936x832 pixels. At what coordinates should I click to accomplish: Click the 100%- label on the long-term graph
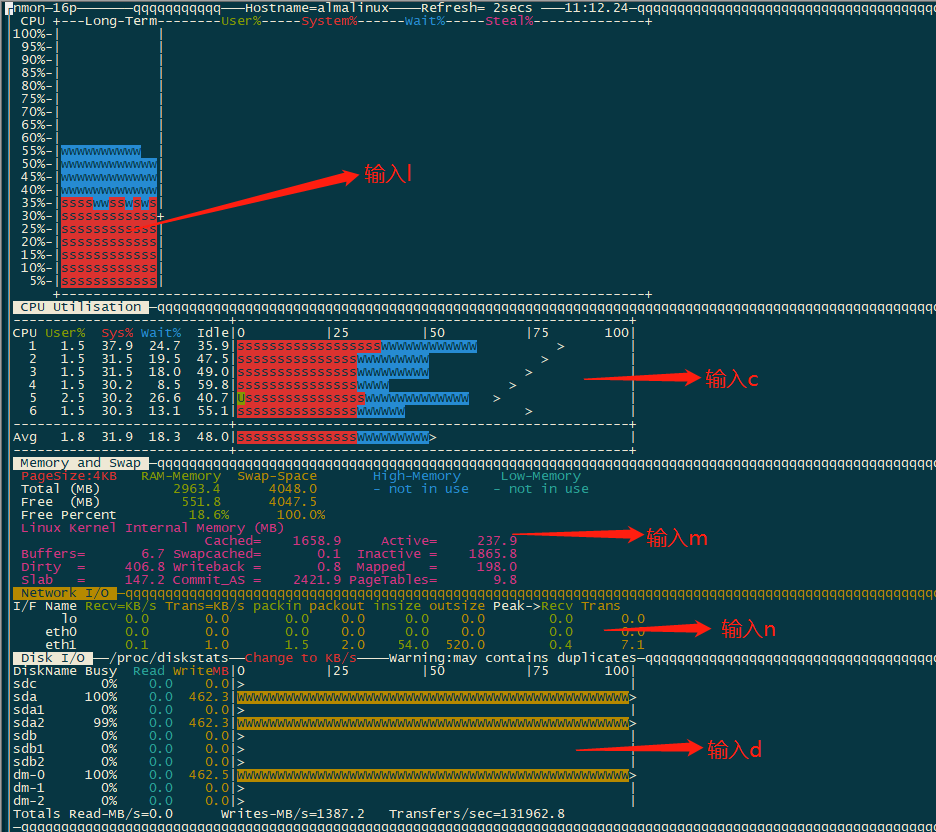(x=33, y=34)
